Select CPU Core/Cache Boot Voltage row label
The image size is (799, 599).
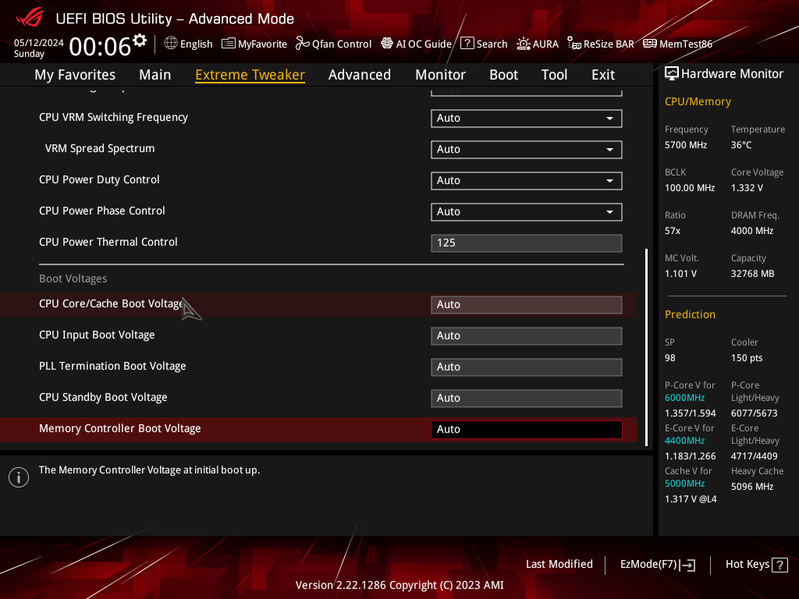111,304
